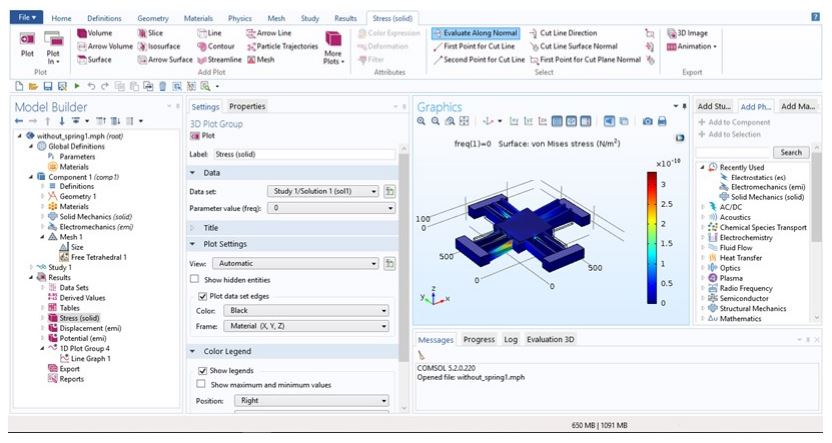The image size is (832, 443).
Task: Open the Mesh ribbon tab
Action: click(x=275, y=18)
